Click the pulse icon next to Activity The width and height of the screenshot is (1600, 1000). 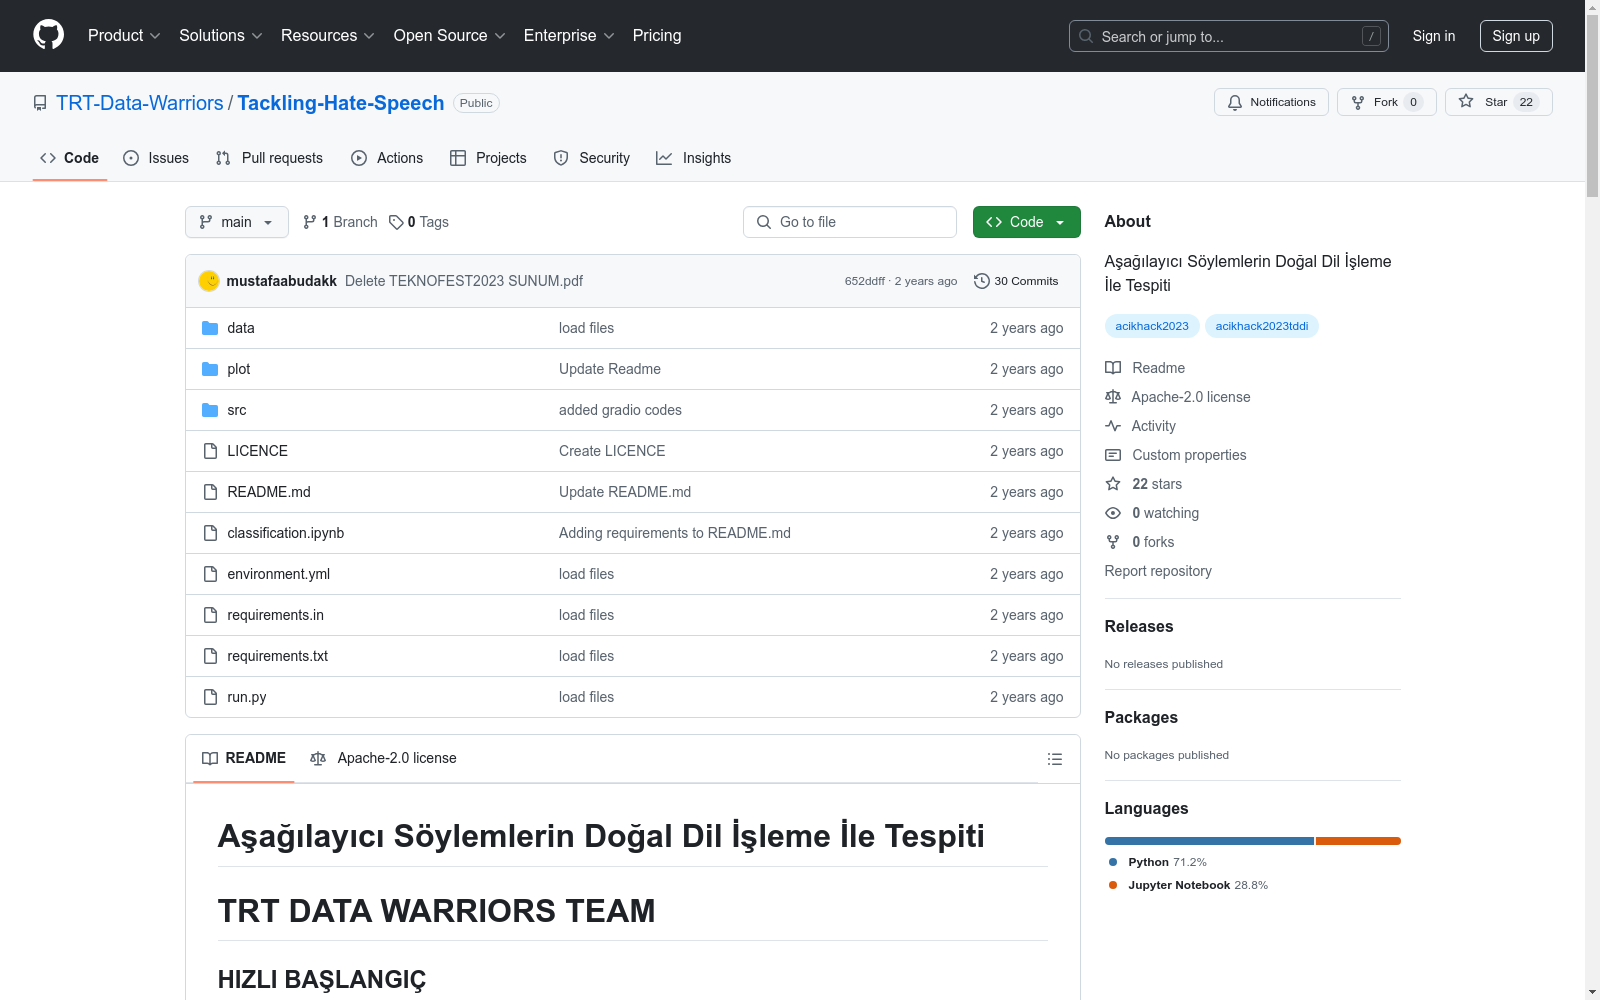tap(1113, 426)
